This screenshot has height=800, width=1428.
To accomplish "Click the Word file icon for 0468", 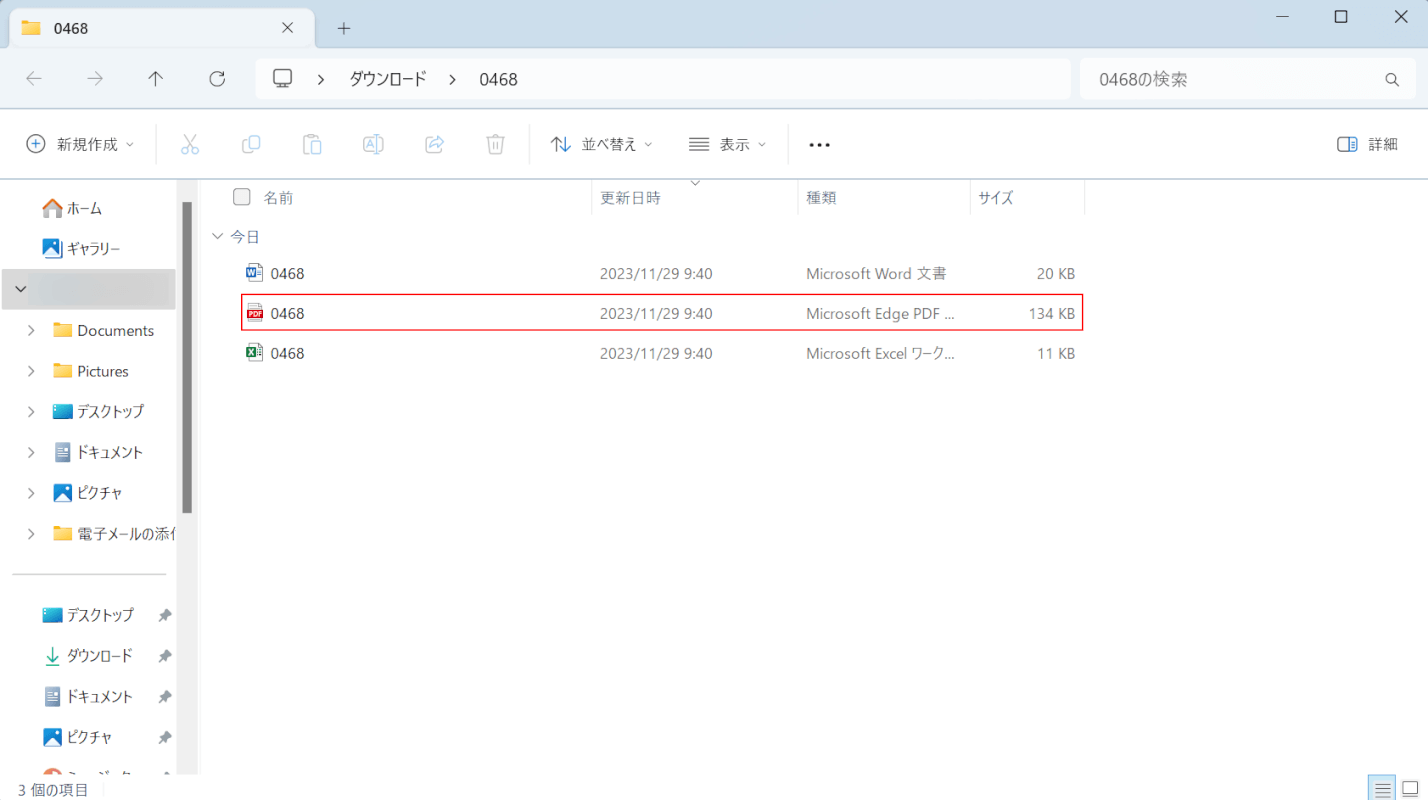I will tap(255, 273).
